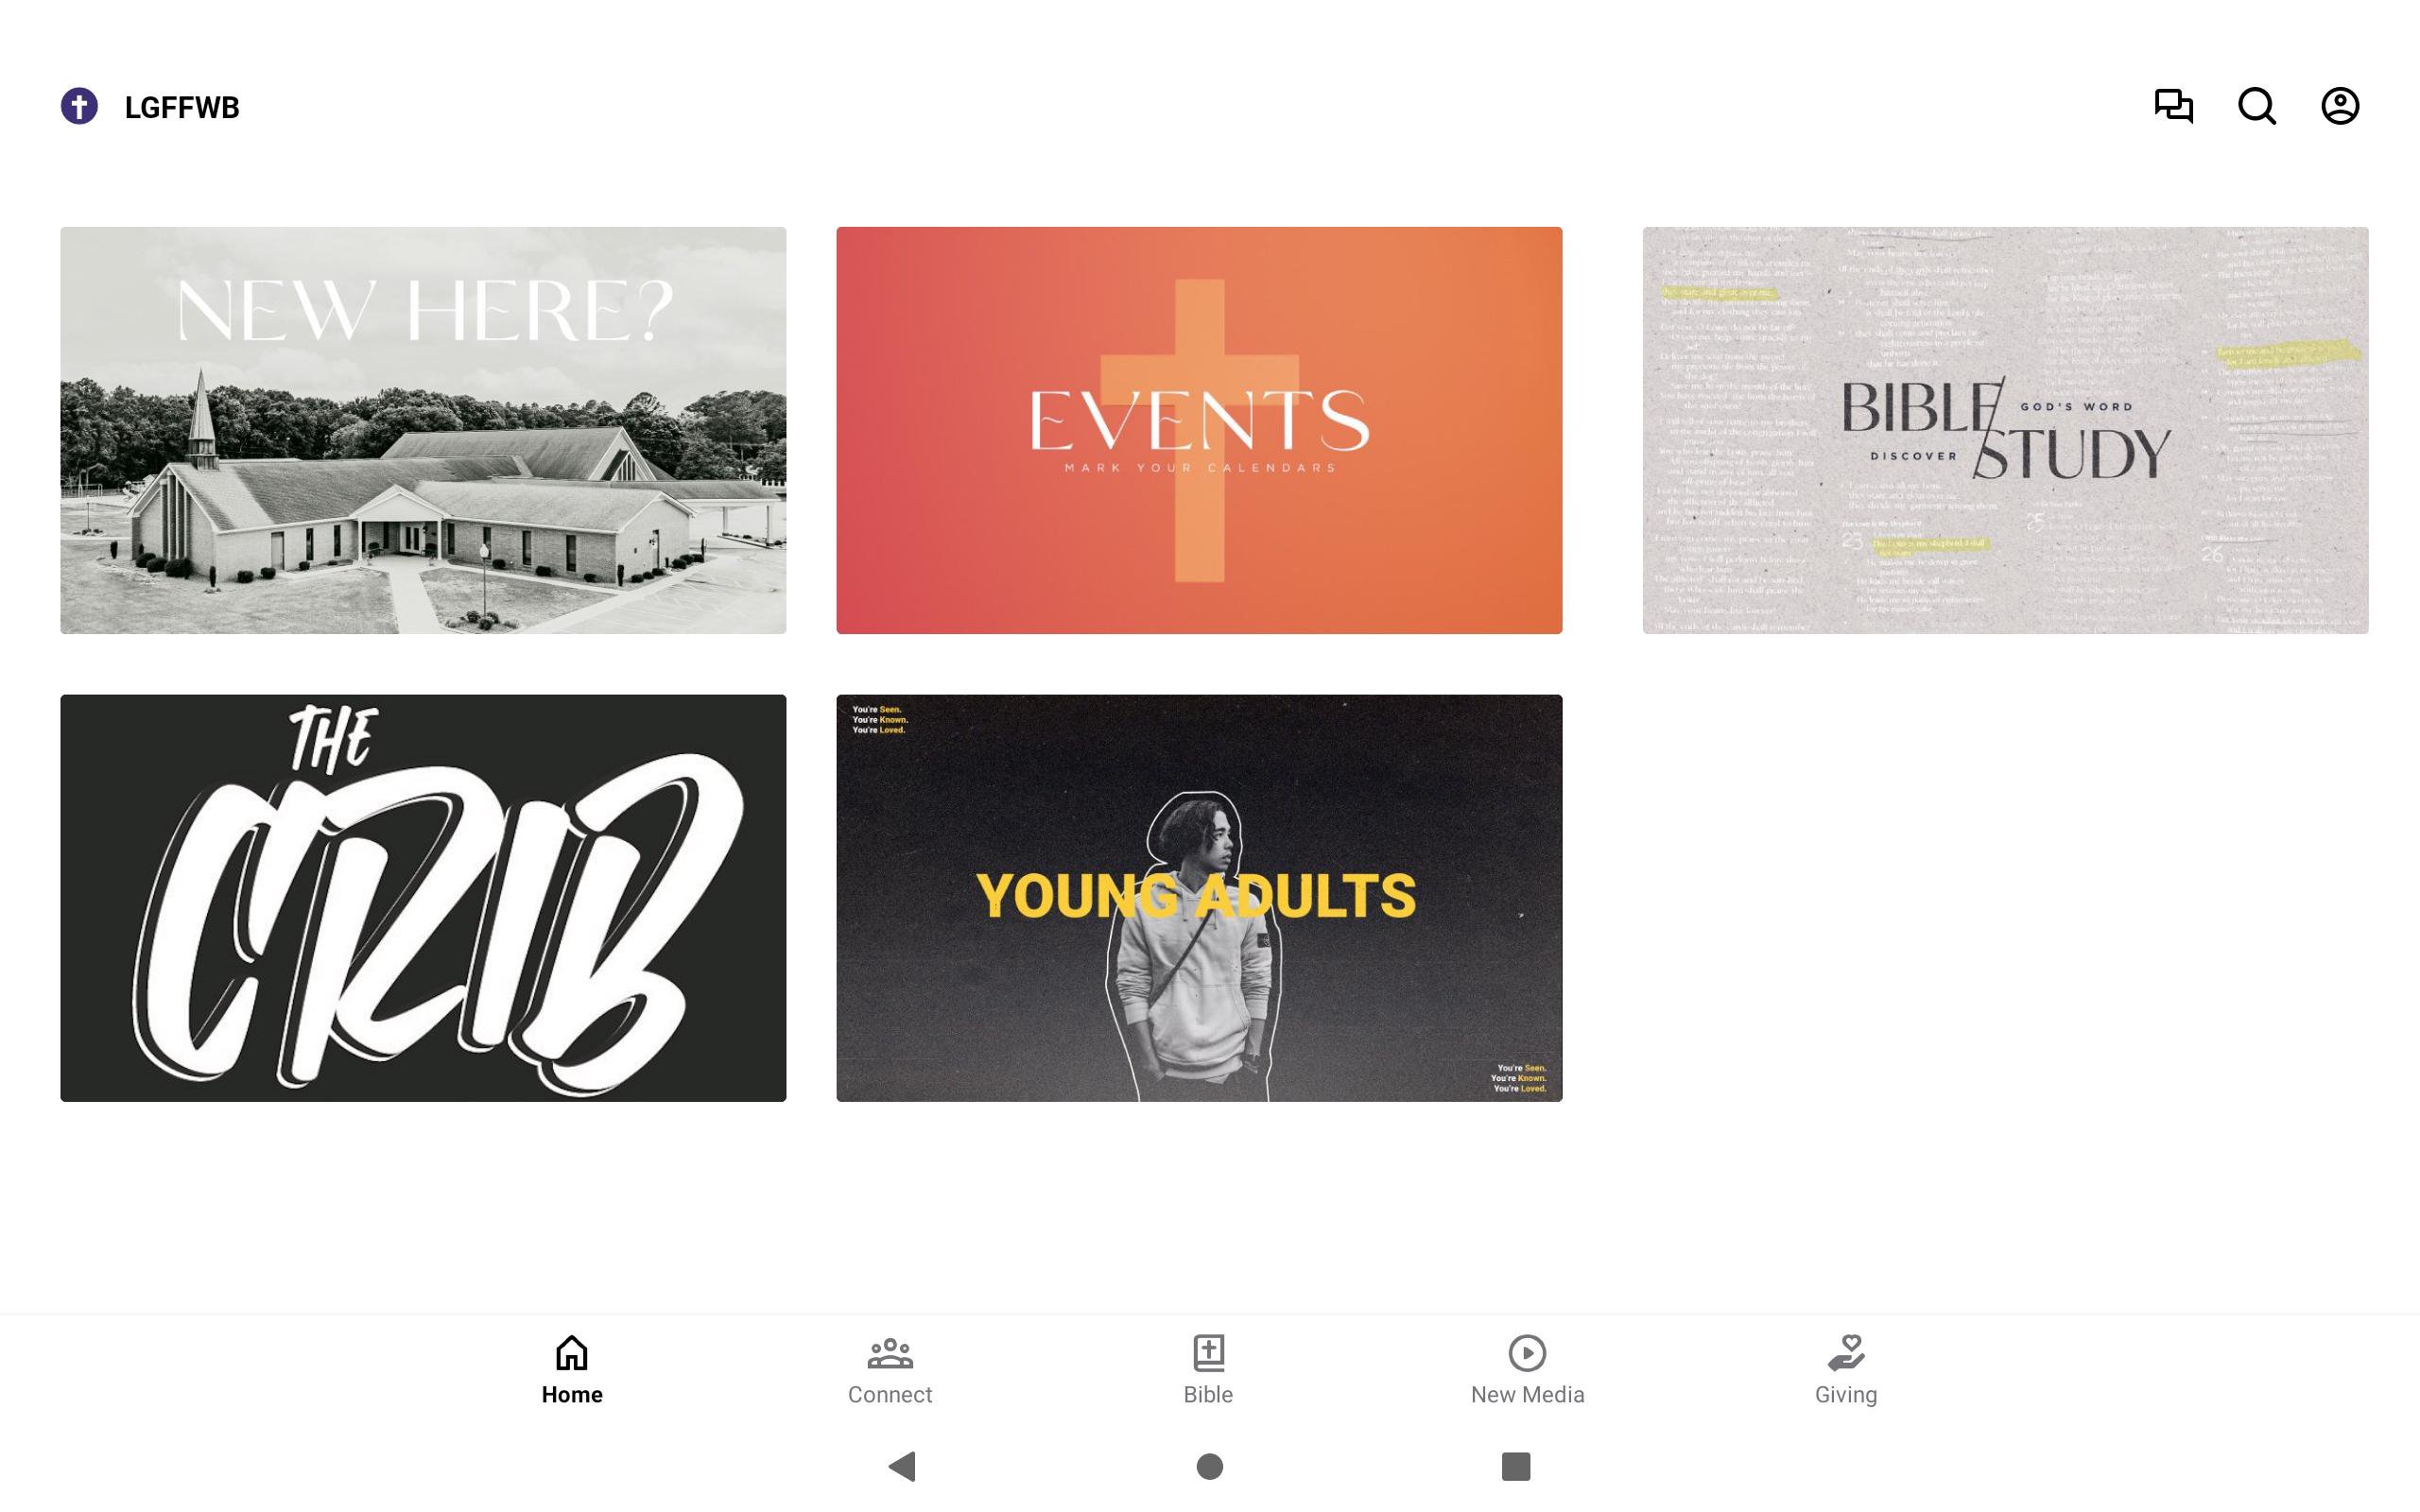Screen dimensions: 2420x1512
Task: Open the New Here? church card
Action: [423, 430]
